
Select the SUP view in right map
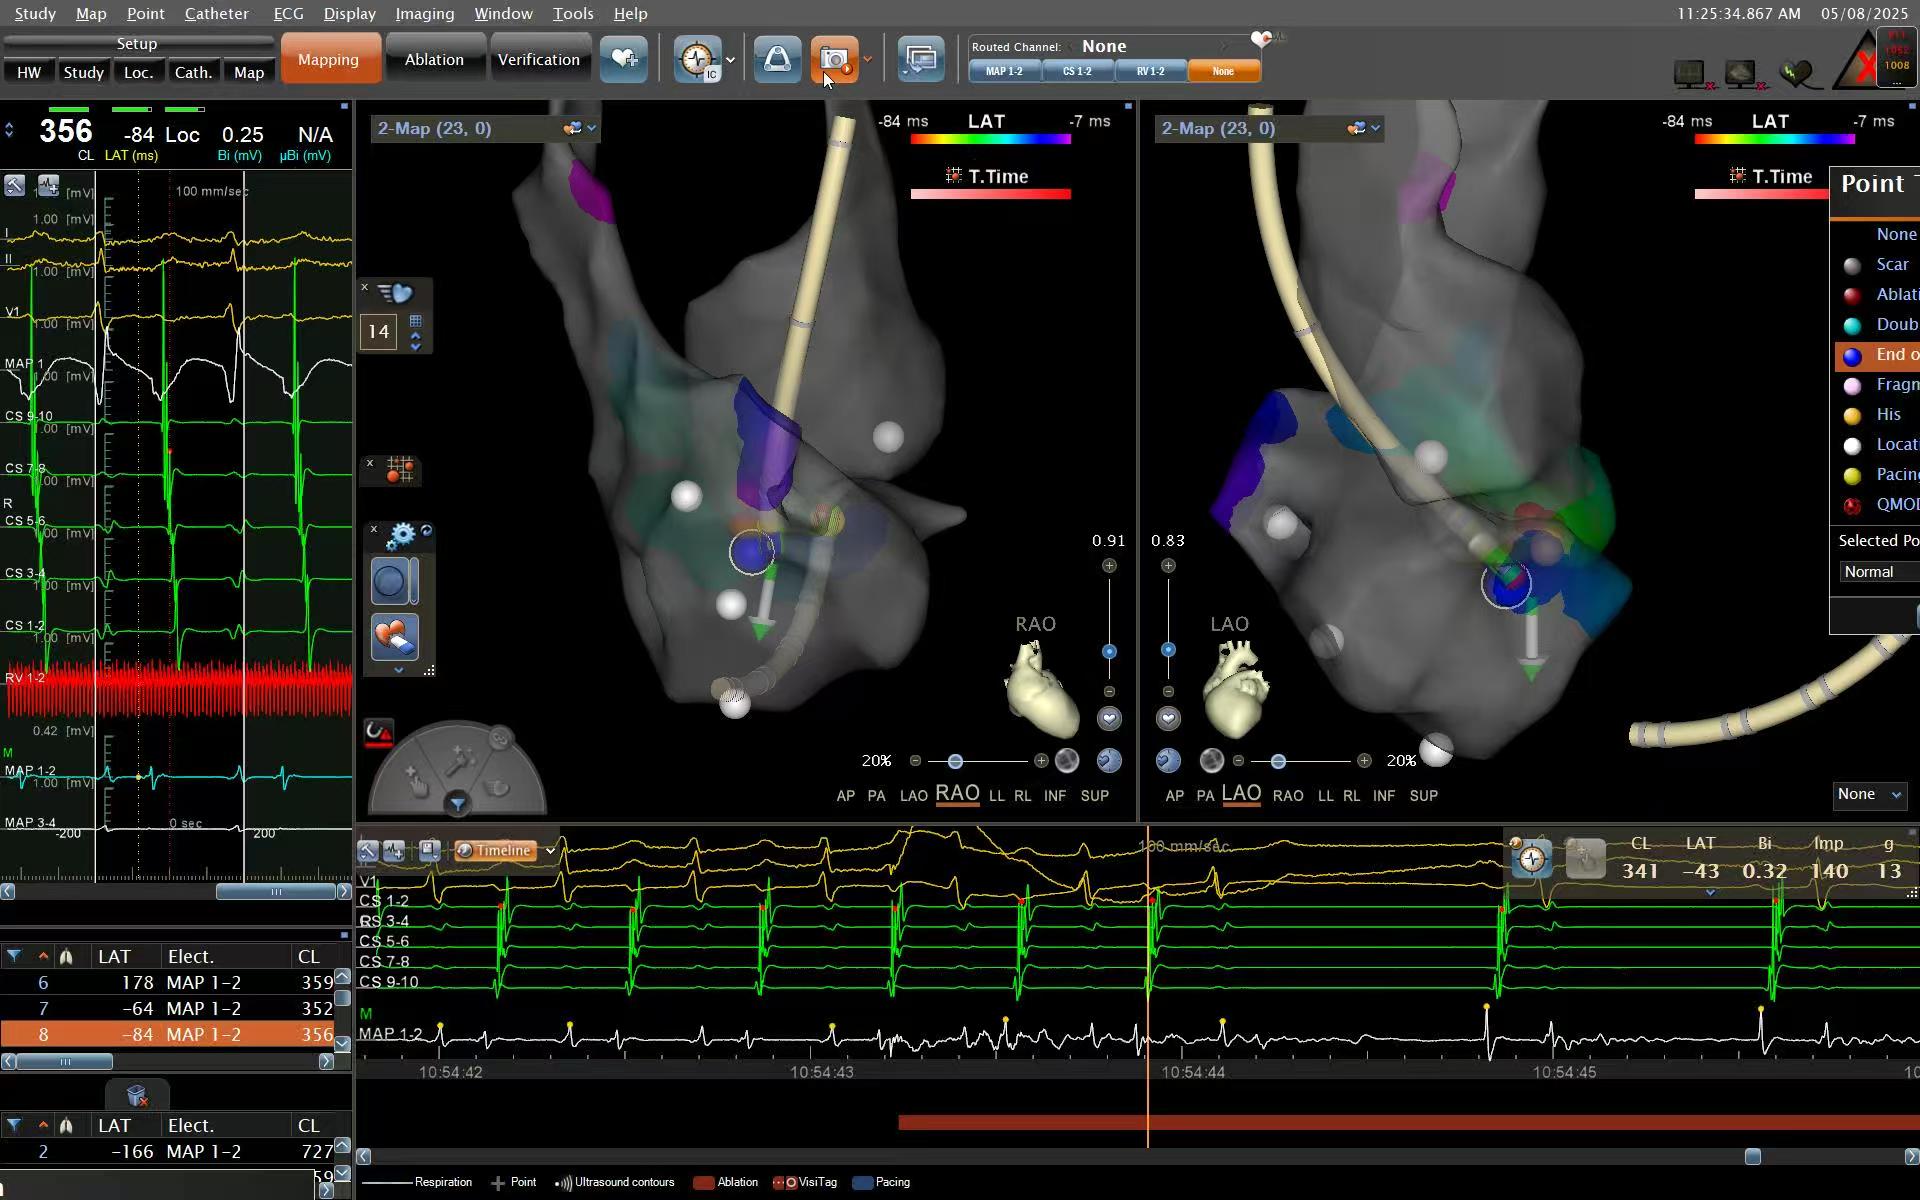(x=1423, y=796)
